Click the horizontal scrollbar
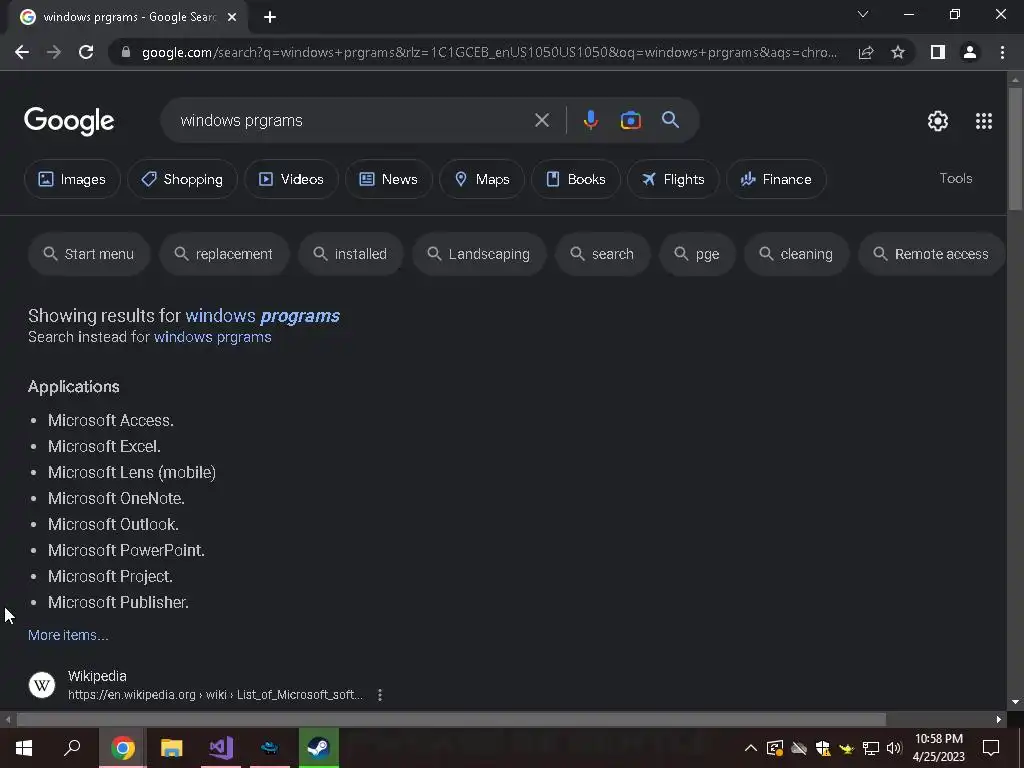 click(x=451, y=720)
